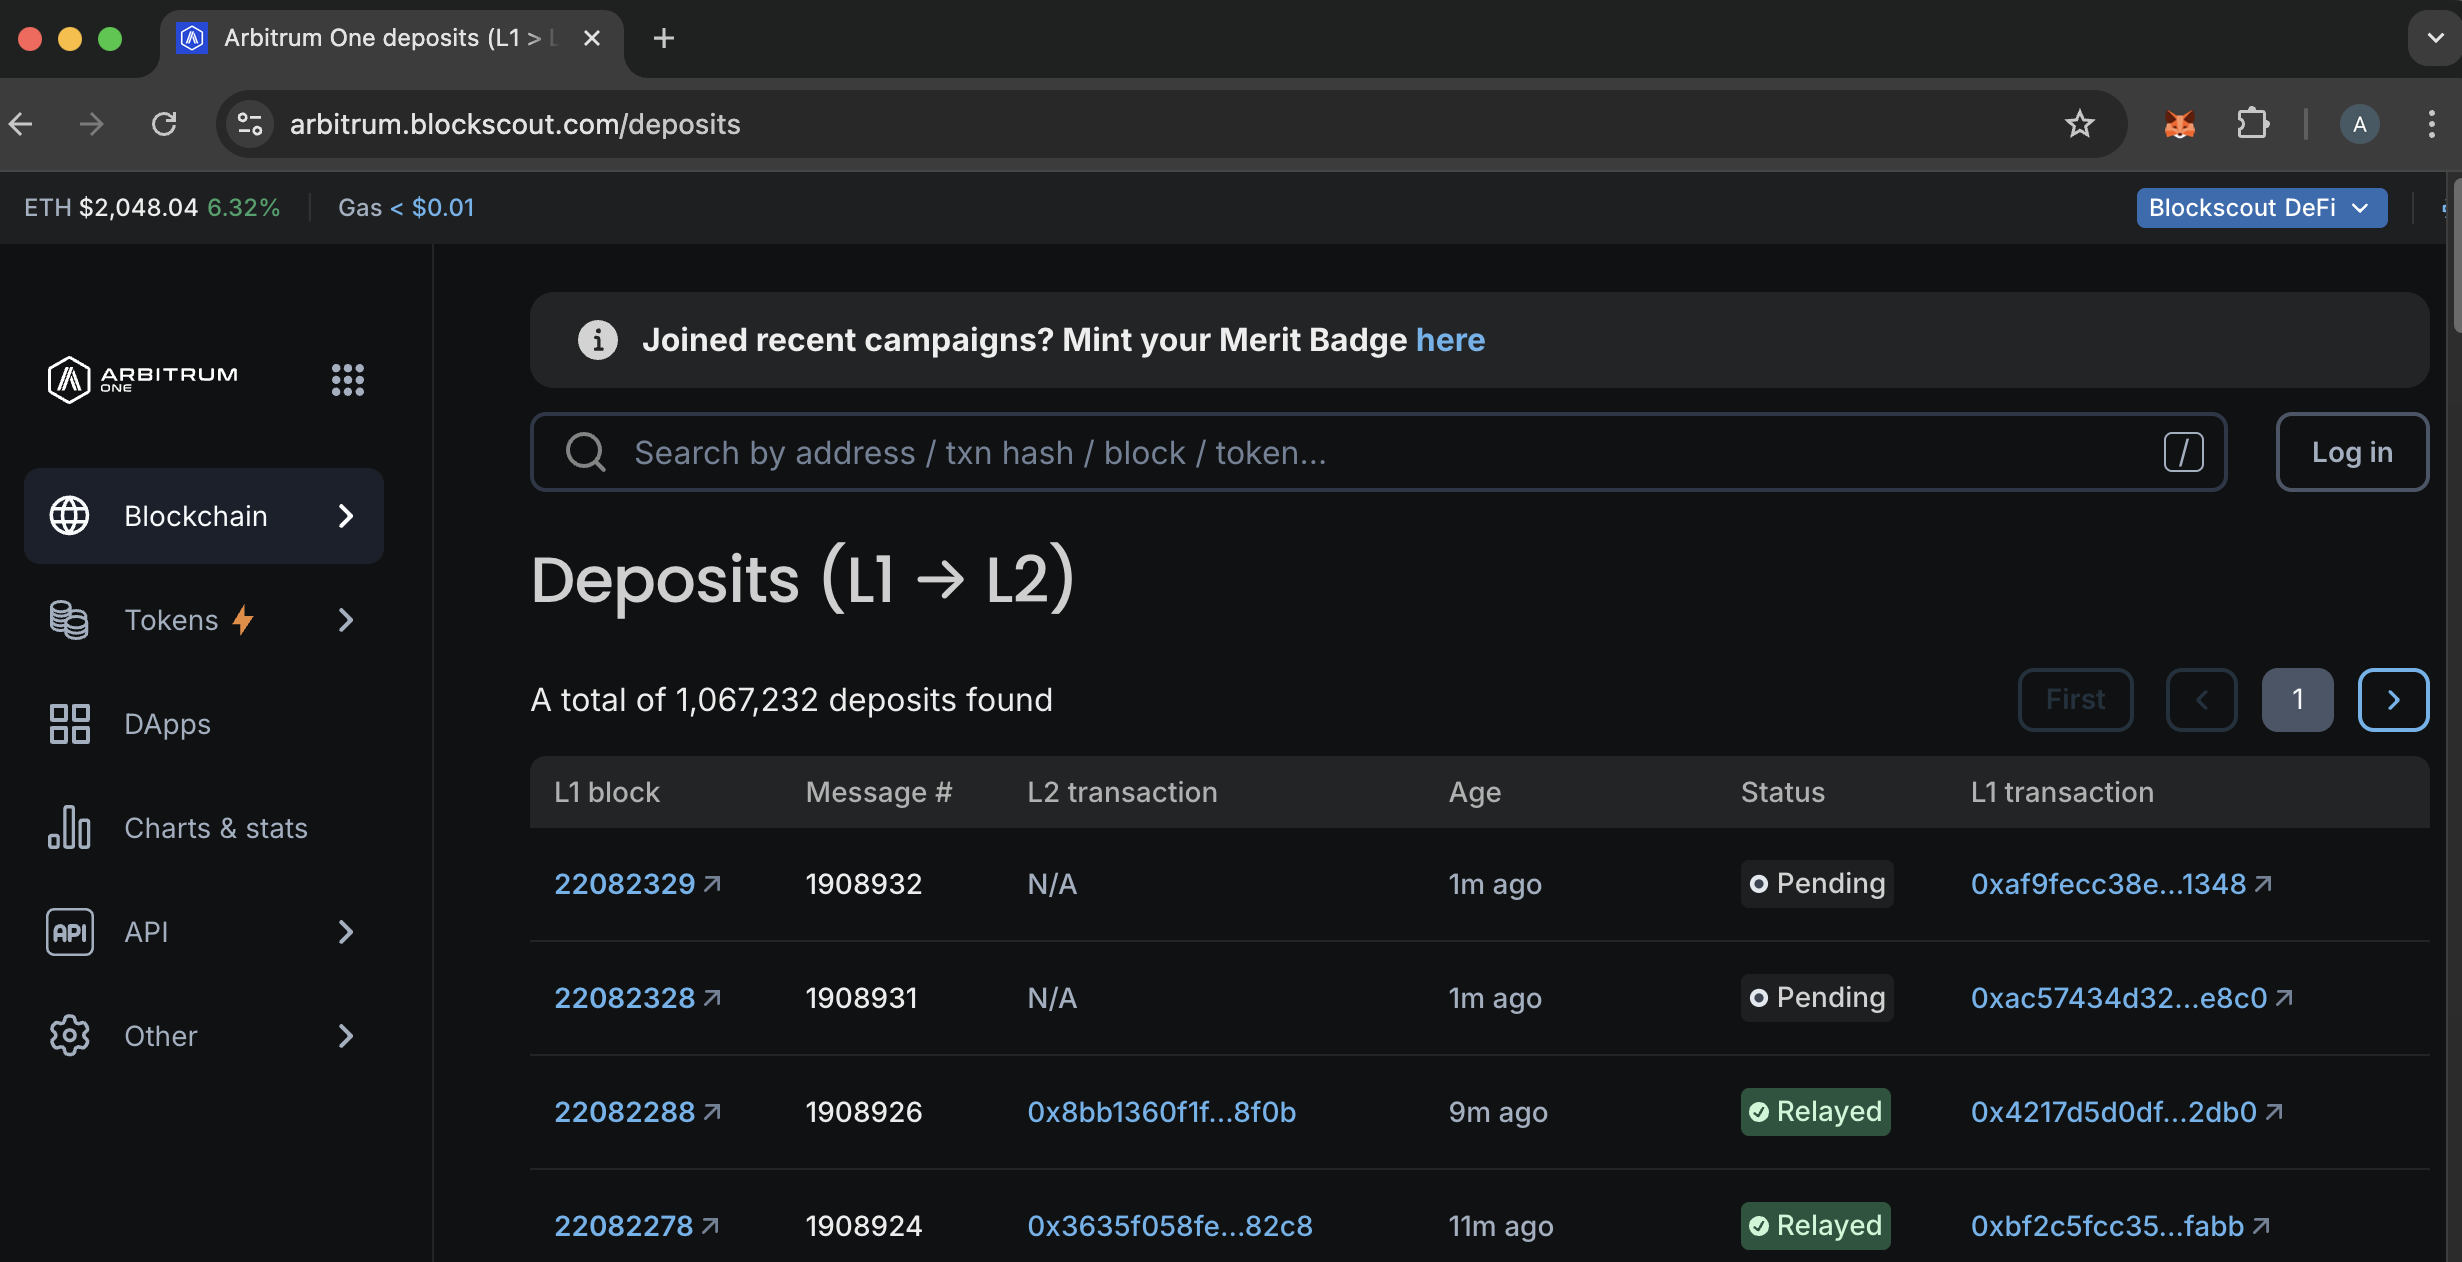Reload the page with the refresh icon
The width and height of the screenshot is (2462, 1262).
(x=164, y=124)
